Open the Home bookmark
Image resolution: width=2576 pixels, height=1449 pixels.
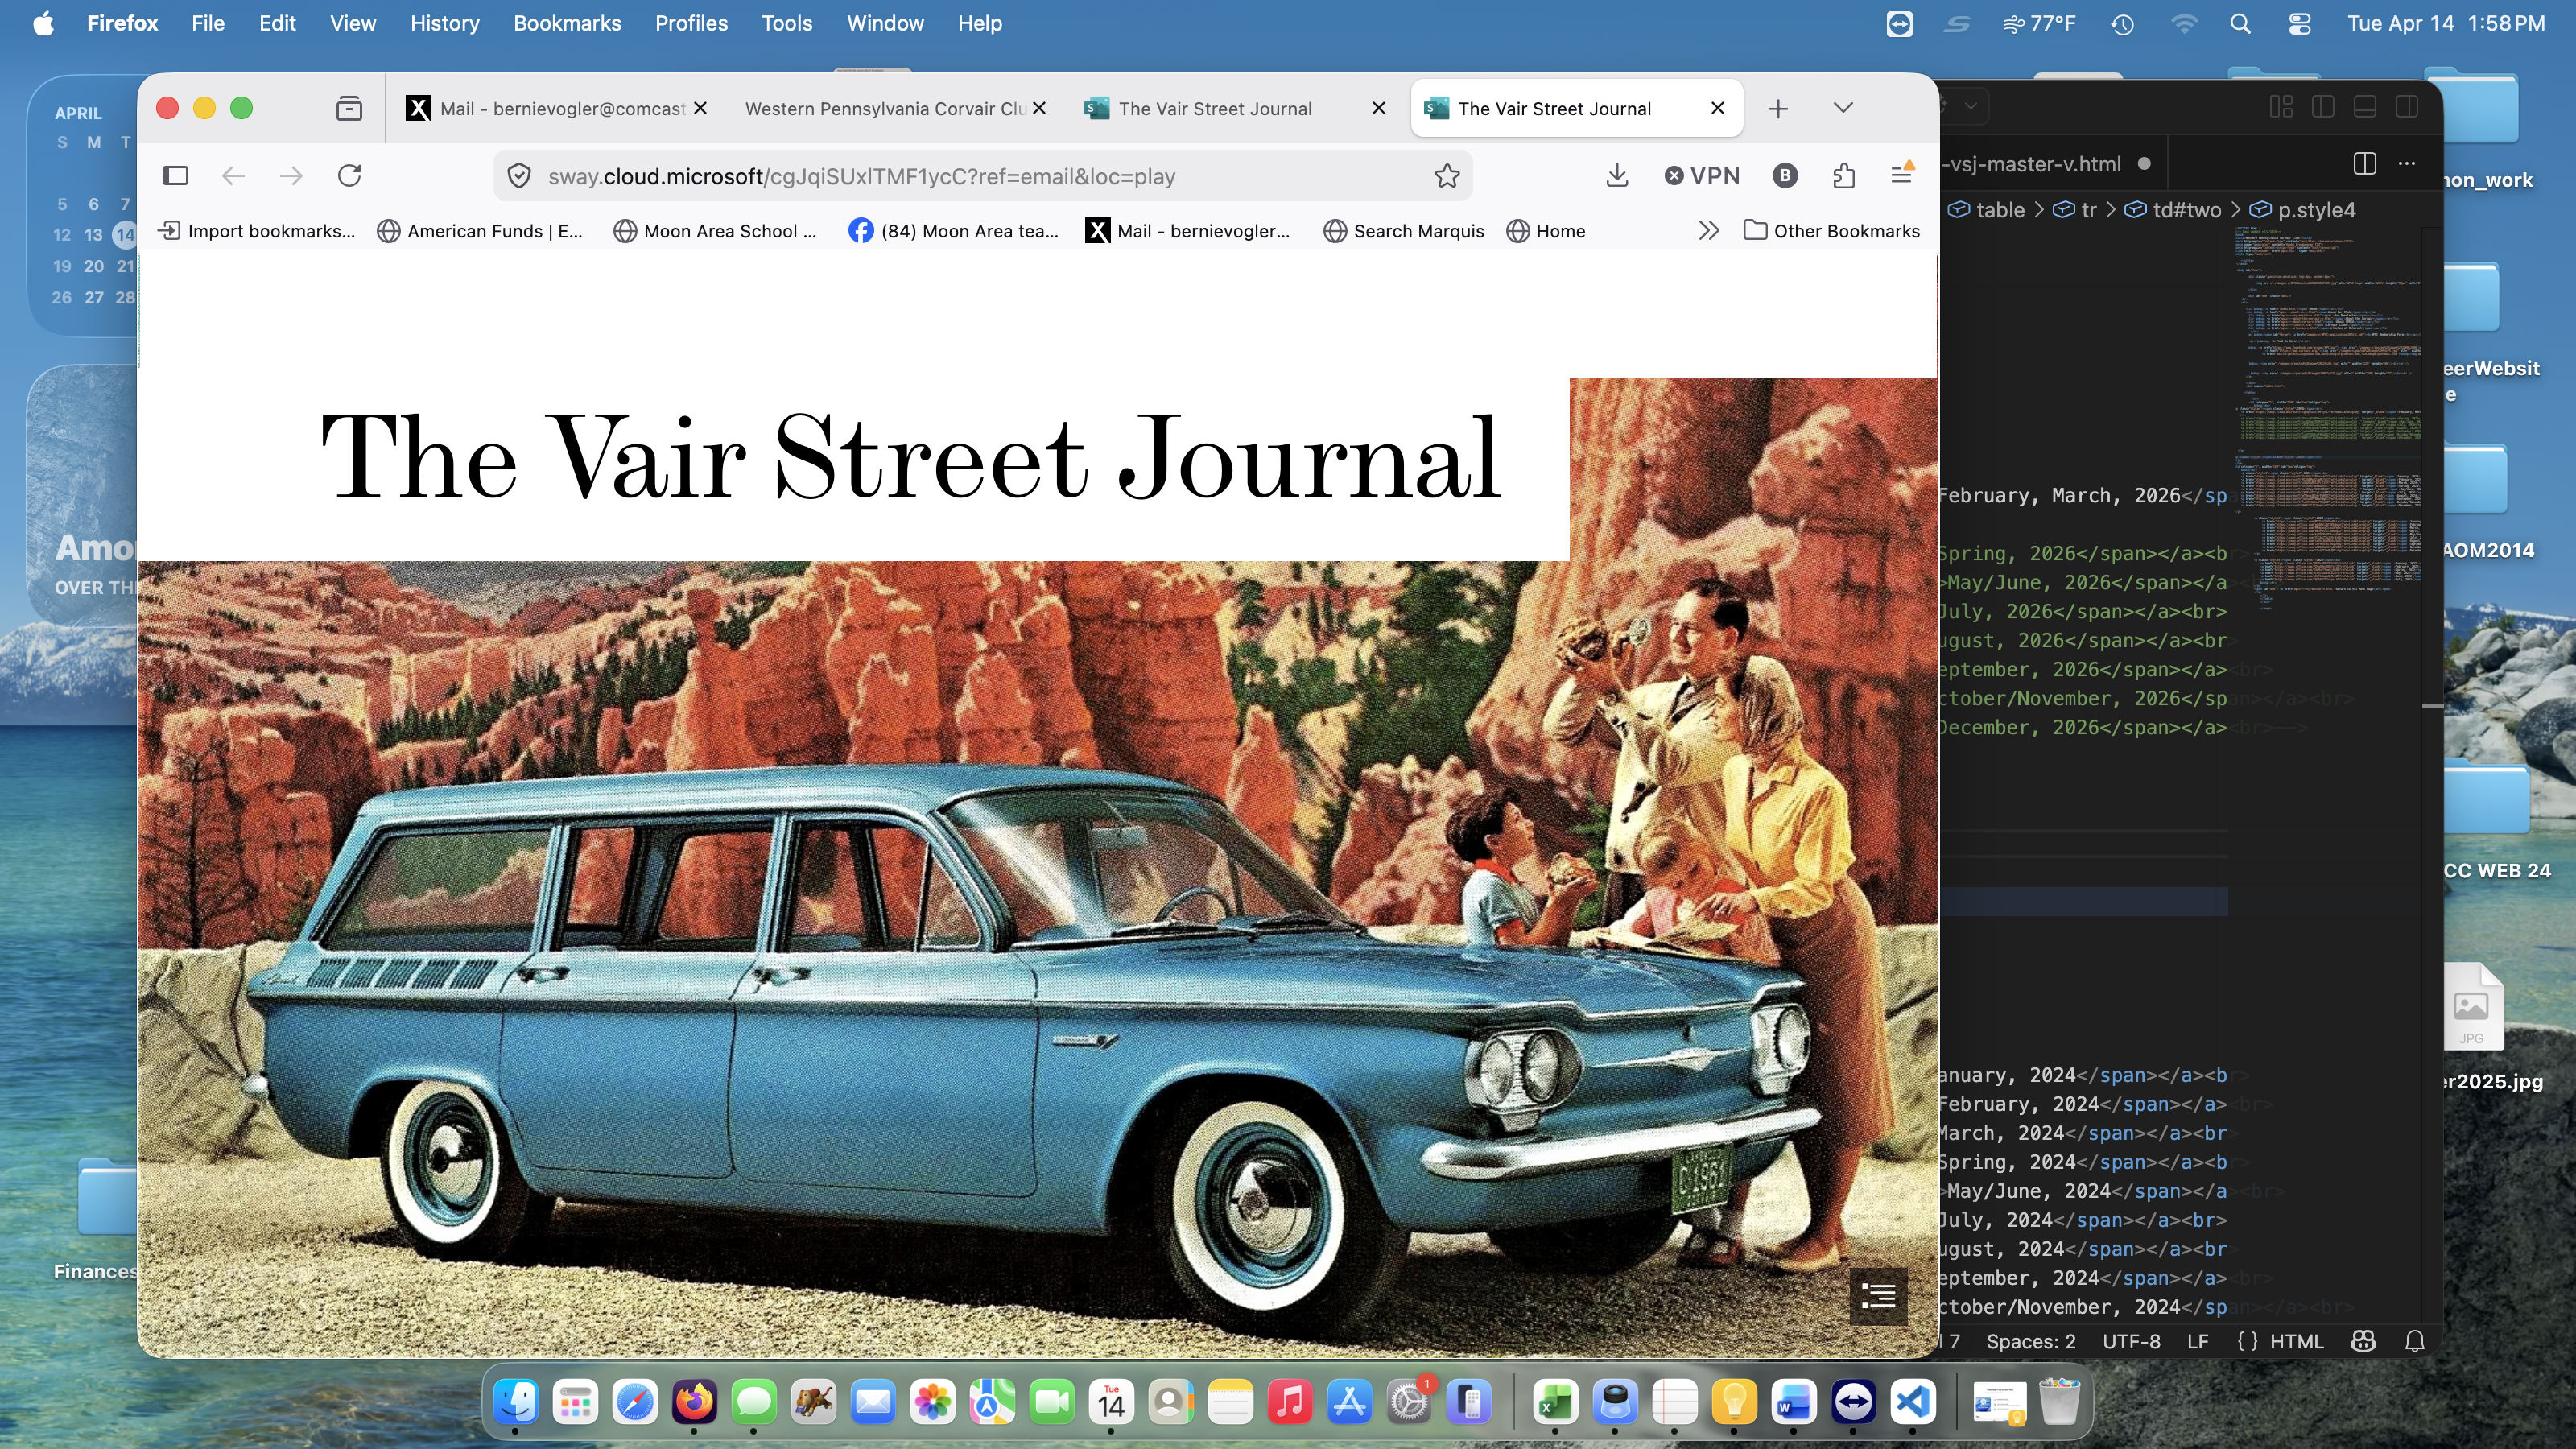pyautogui.click(x=1546, y=231)
